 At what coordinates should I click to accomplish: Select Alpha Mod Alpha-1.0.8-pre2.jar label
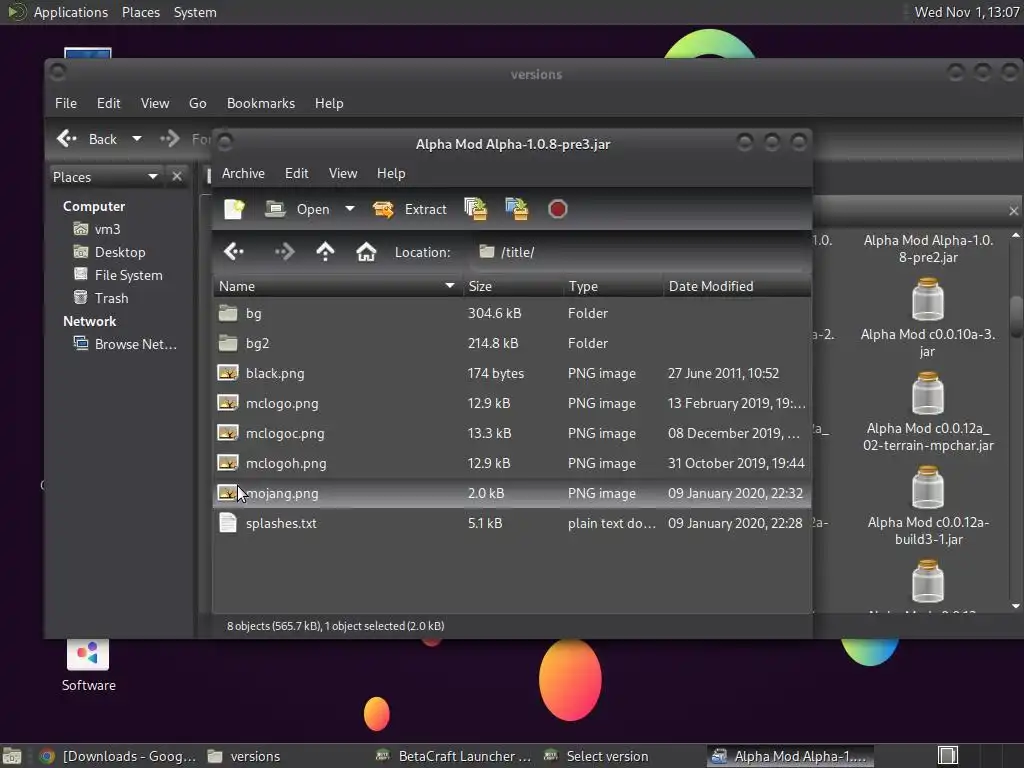tap(928, 249)
